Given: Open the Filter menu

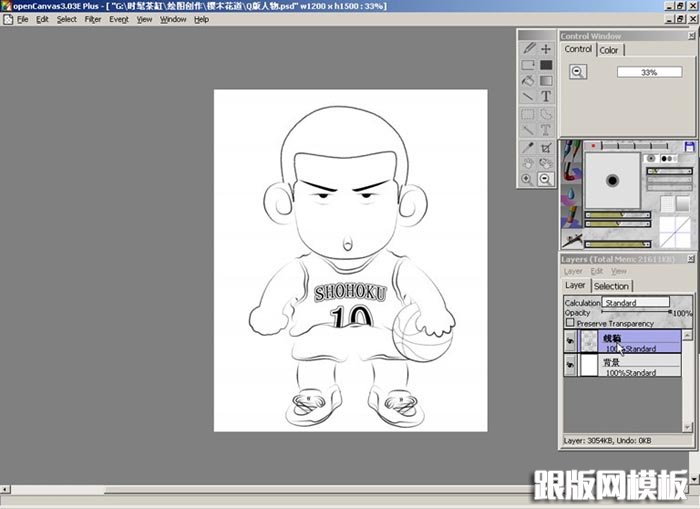Looking at the screenshot, I should coord(93,20).
